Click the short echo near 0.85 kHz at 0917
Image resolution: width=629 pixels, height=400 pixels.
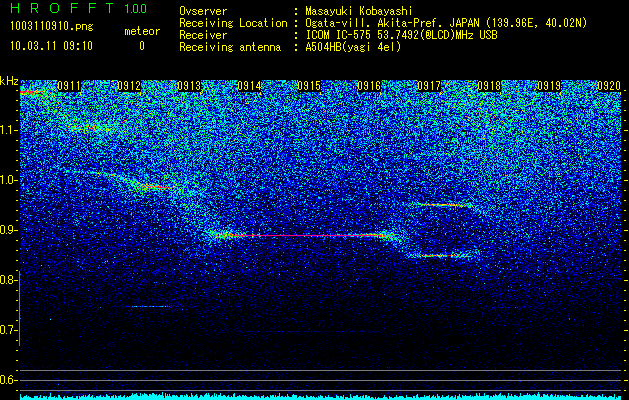click(x=441, y=256)
